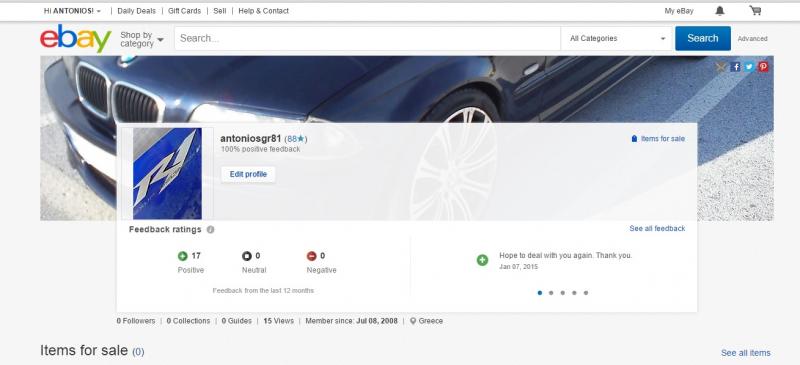Open Help & Contact menu item
This screenshot has width=800, height=365.
[x=263, y=11]
